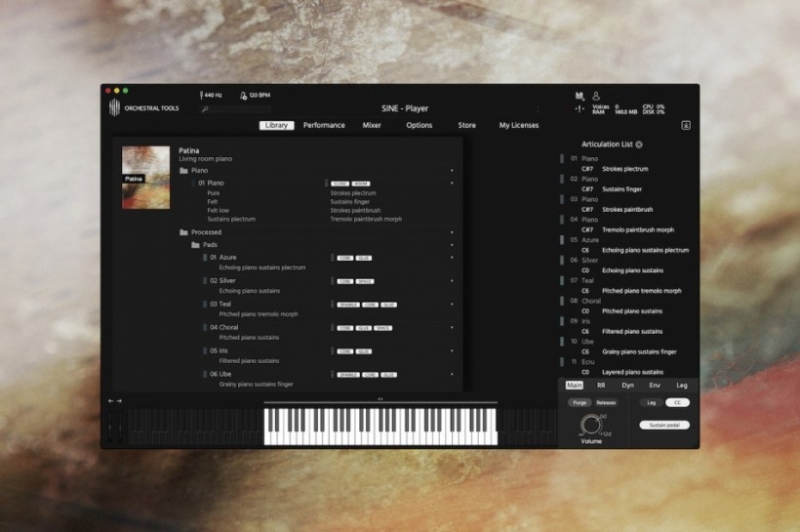Go to the Store tab
800x532 pixels.
click(466, 125)
